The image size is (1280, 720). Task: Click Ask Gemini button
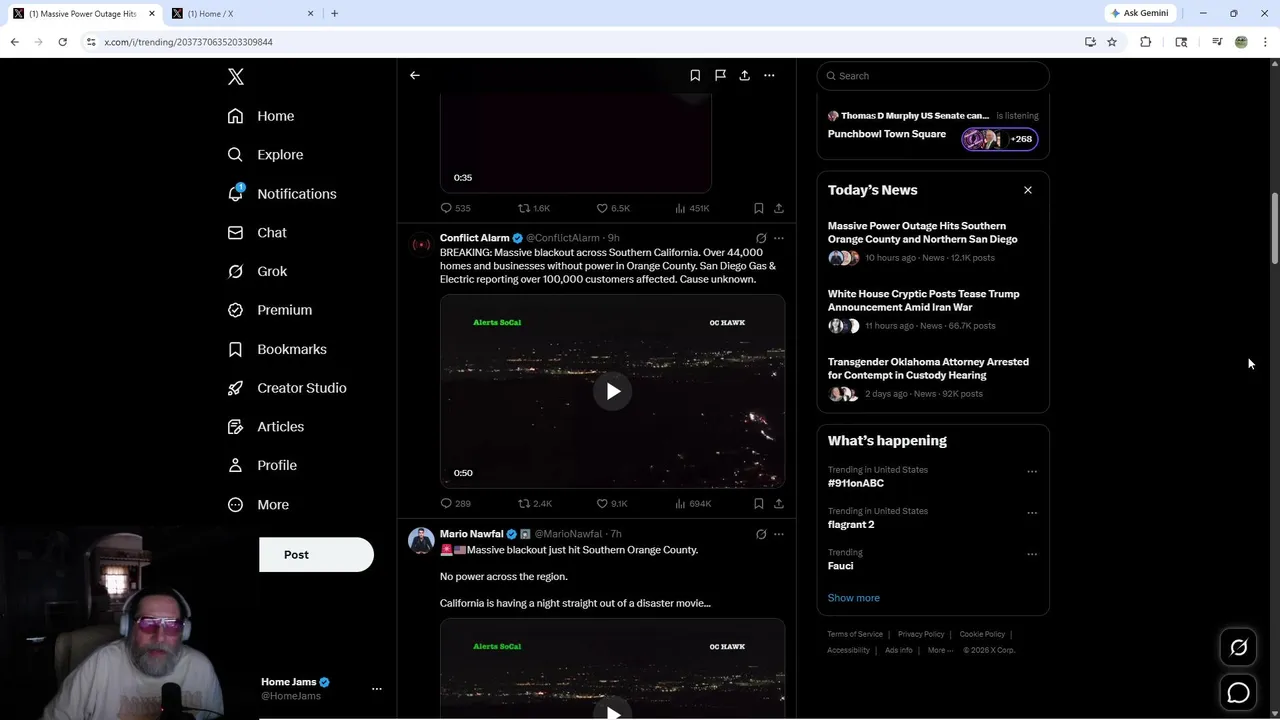pos(1139,13)
